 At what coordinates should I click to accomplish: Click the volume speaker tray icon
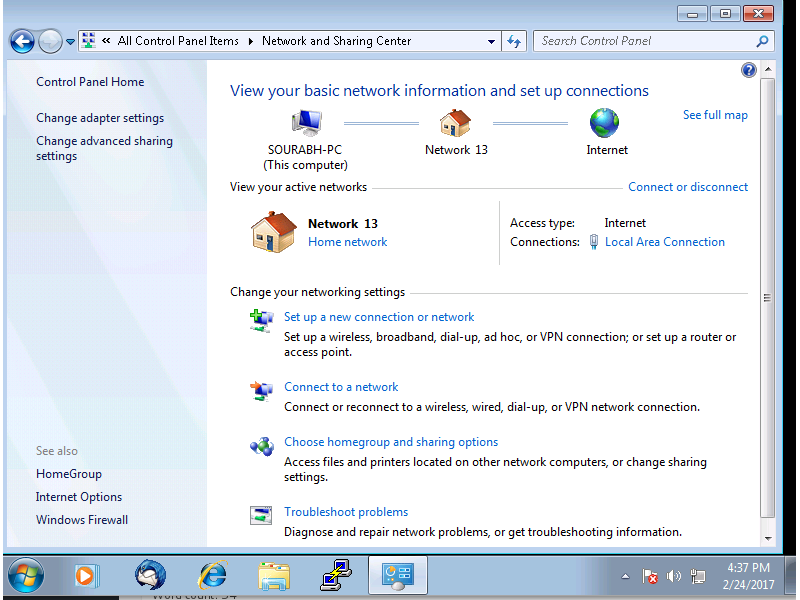(x=674, y=577)
